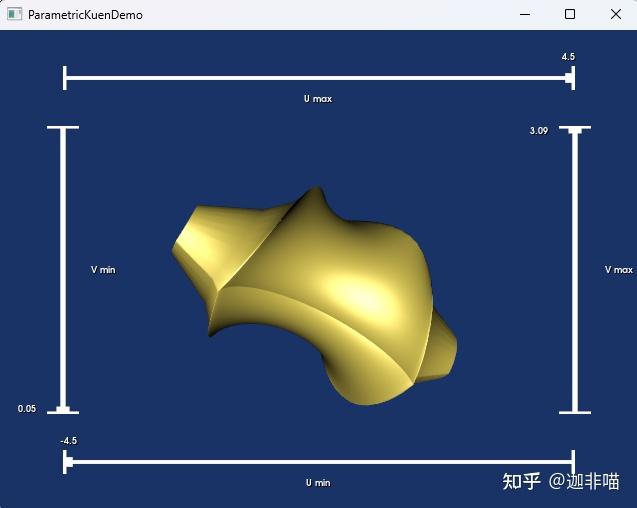Click the left end cap of U max slider
The height and width of the screenshot is (508, 637).
point(65,78)
